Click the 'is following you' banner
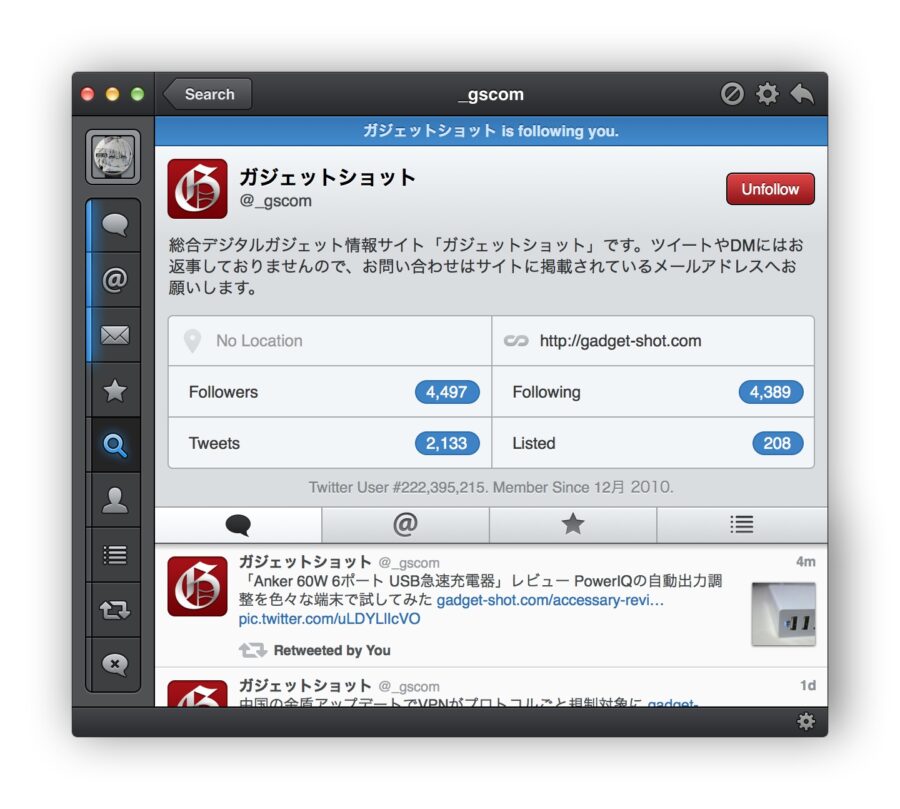 [491, 131]
